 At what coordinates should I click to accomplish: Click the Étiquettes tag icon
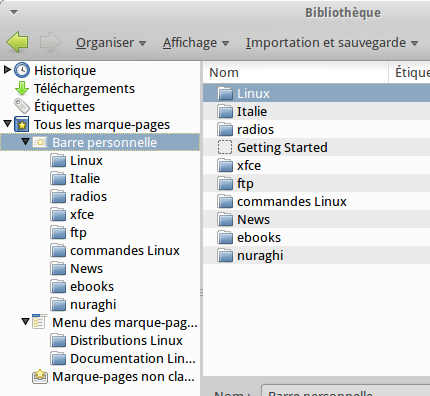coord(22,106)
